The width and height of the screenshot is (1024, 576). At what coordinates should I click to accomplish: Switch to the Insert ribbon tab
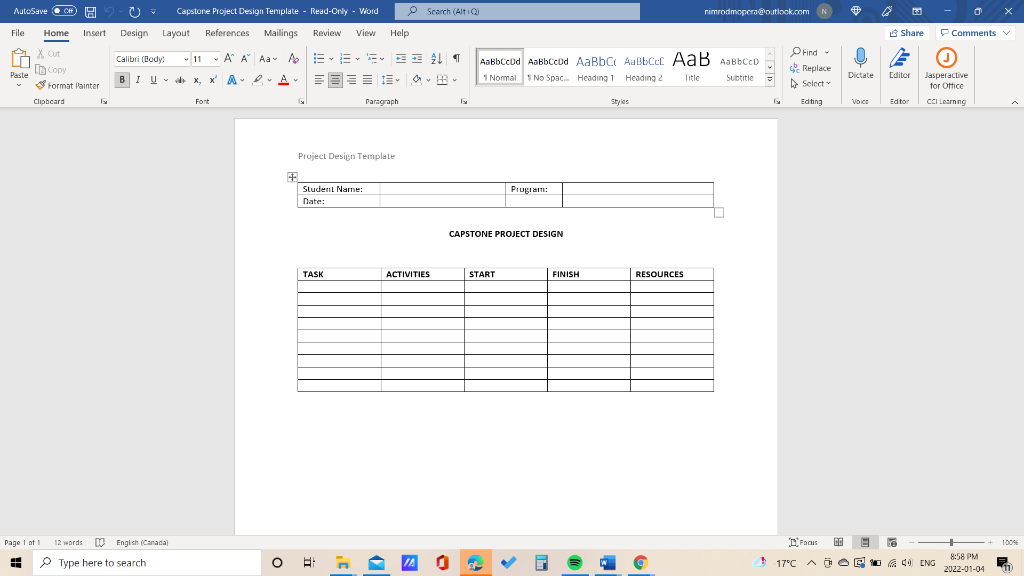[x=93, y=32]
